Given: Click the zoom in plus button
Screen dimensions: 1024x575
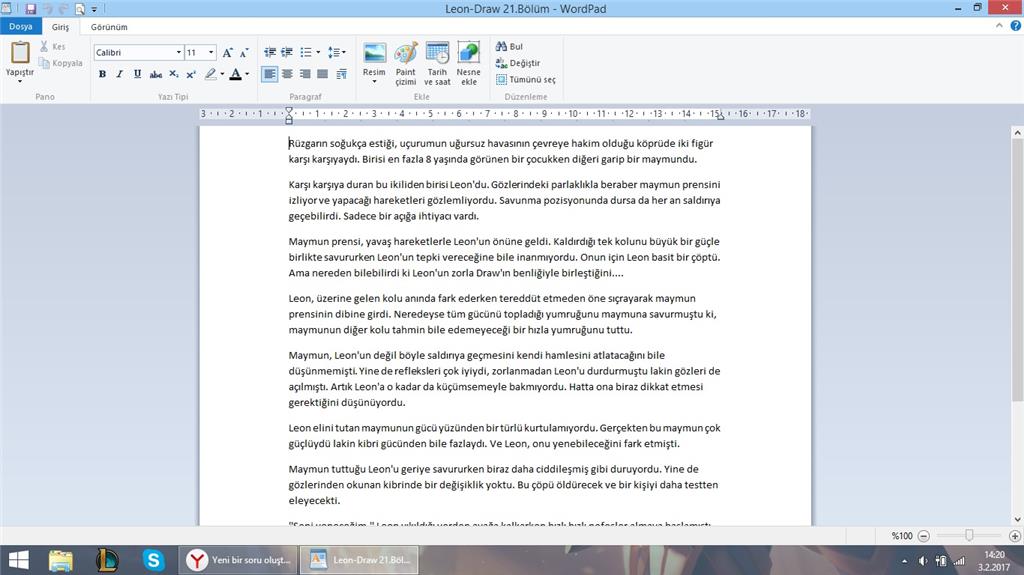Looking at the screenshot, I should (1015, 536).
